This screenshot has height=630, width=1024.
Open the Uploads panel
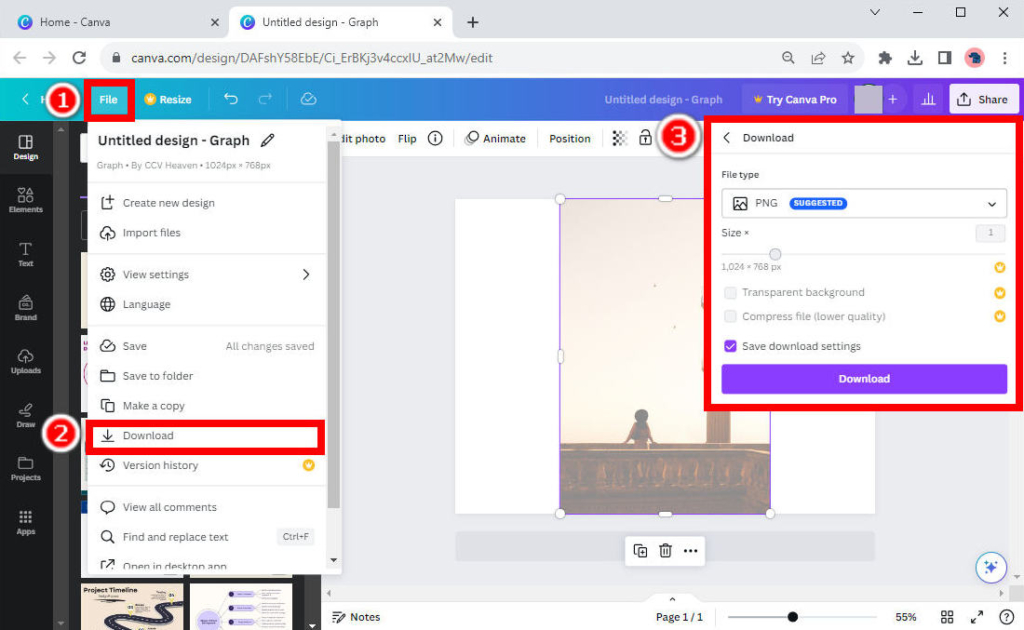tap(25, 360)
